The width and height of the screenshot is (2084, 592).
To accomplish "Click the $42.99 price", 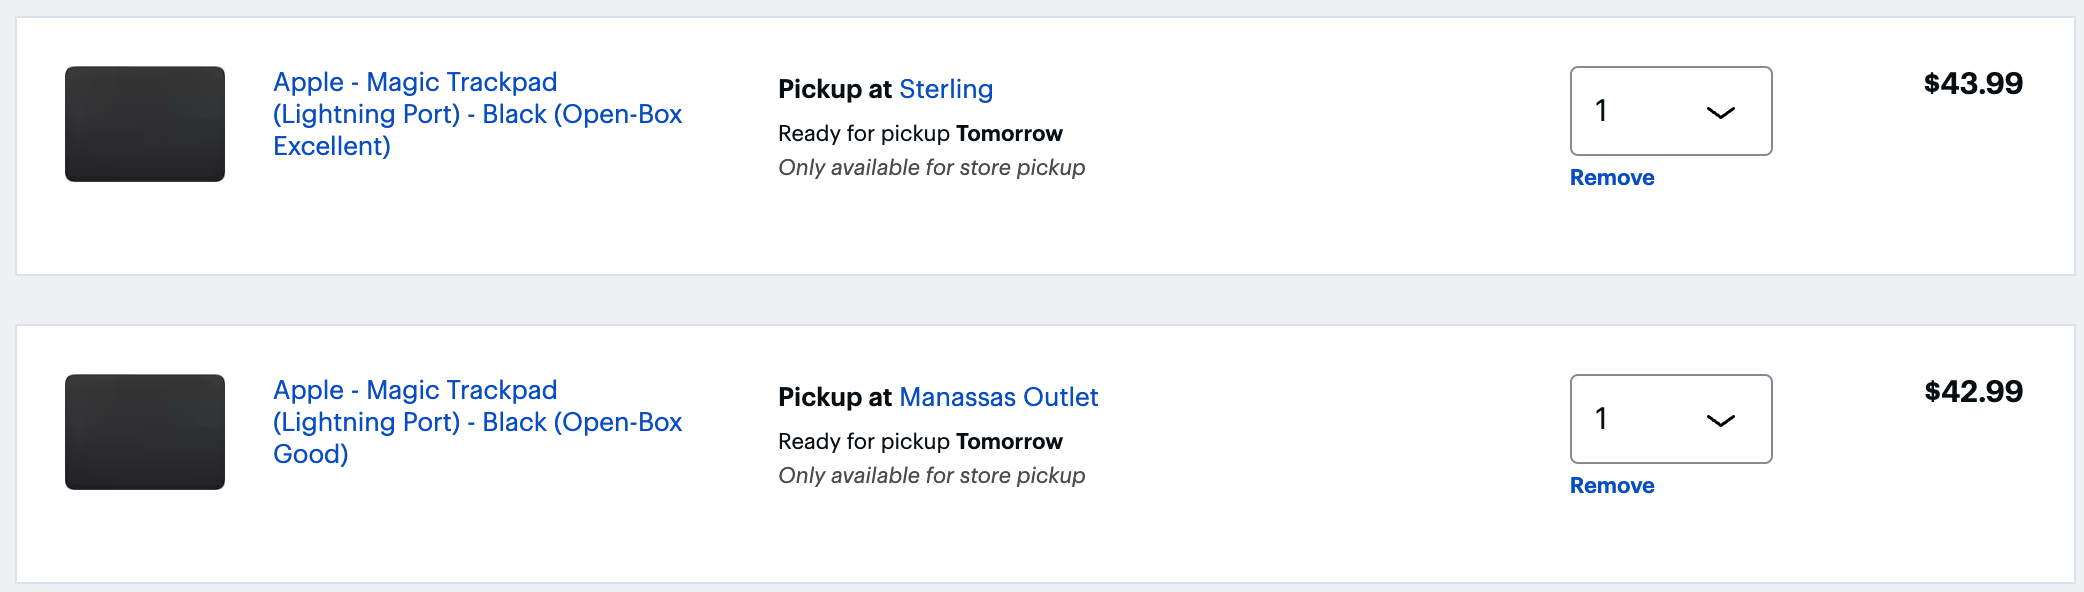I will pyautogui.click(x=1973, y=391).
